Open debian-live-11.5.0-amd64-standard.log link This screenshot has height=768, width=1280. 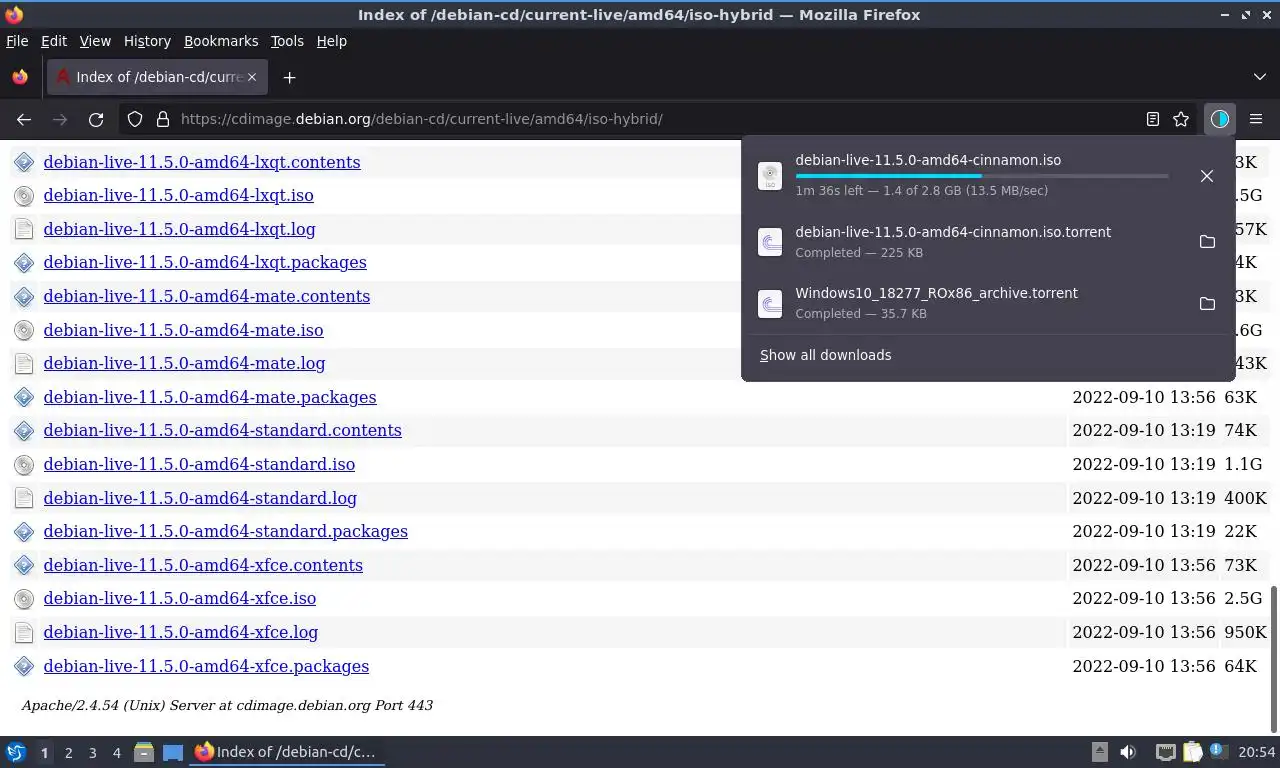tap(200, 498)
